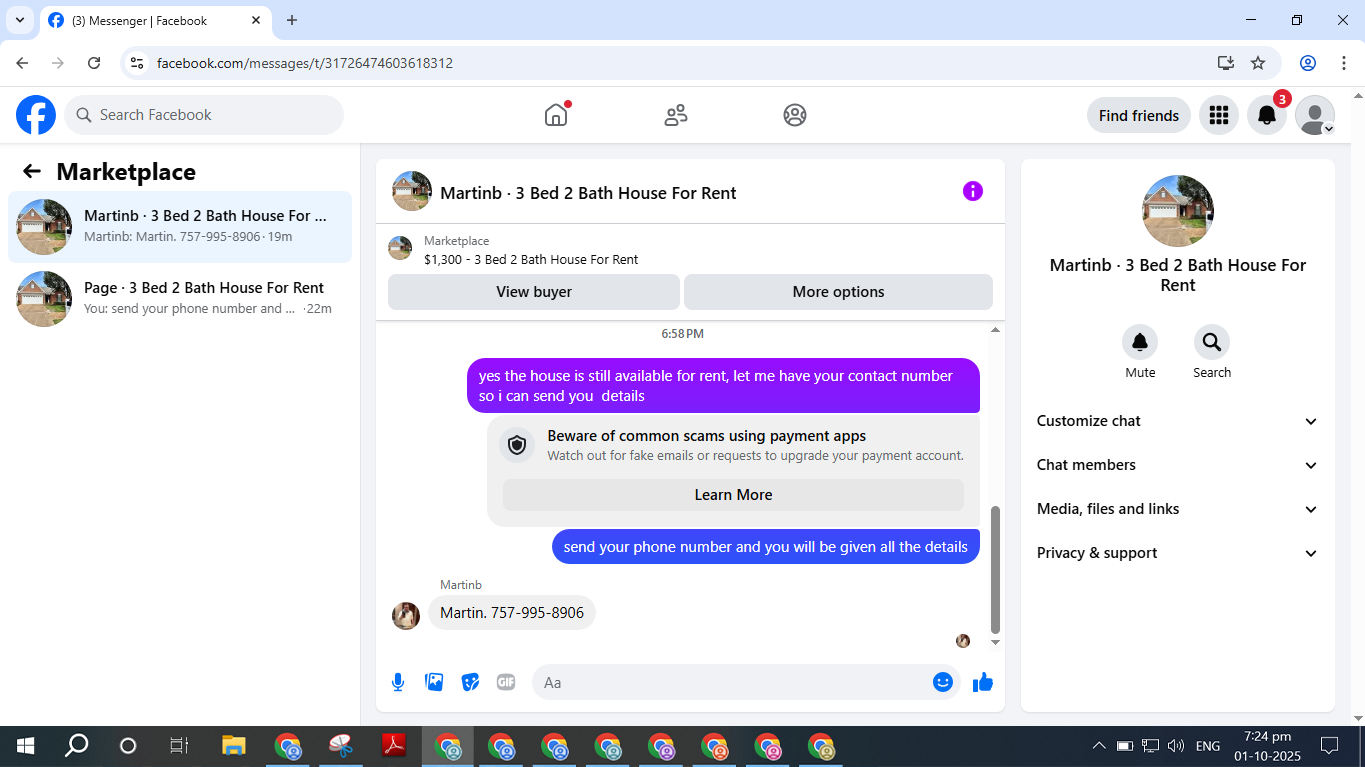Bookmark this page with the star
Viewport: 1365px width, 767px height.
(1258, 63)
